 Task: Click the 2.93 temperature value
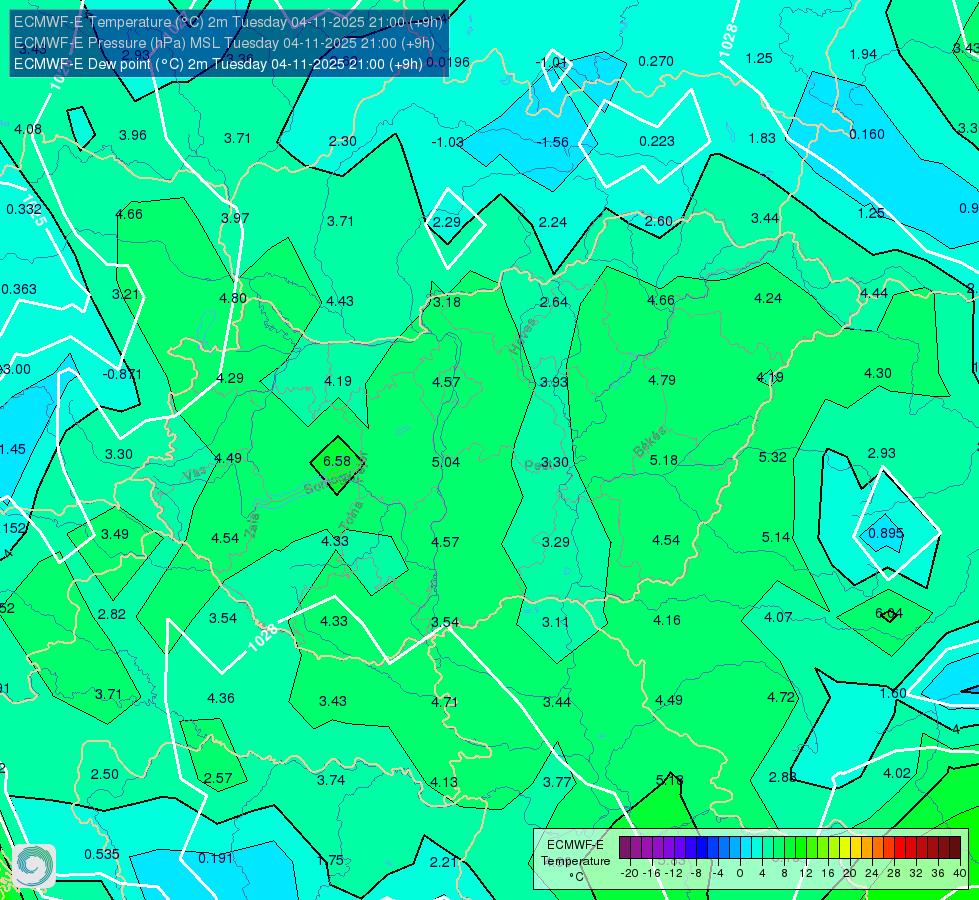point(882,453)
